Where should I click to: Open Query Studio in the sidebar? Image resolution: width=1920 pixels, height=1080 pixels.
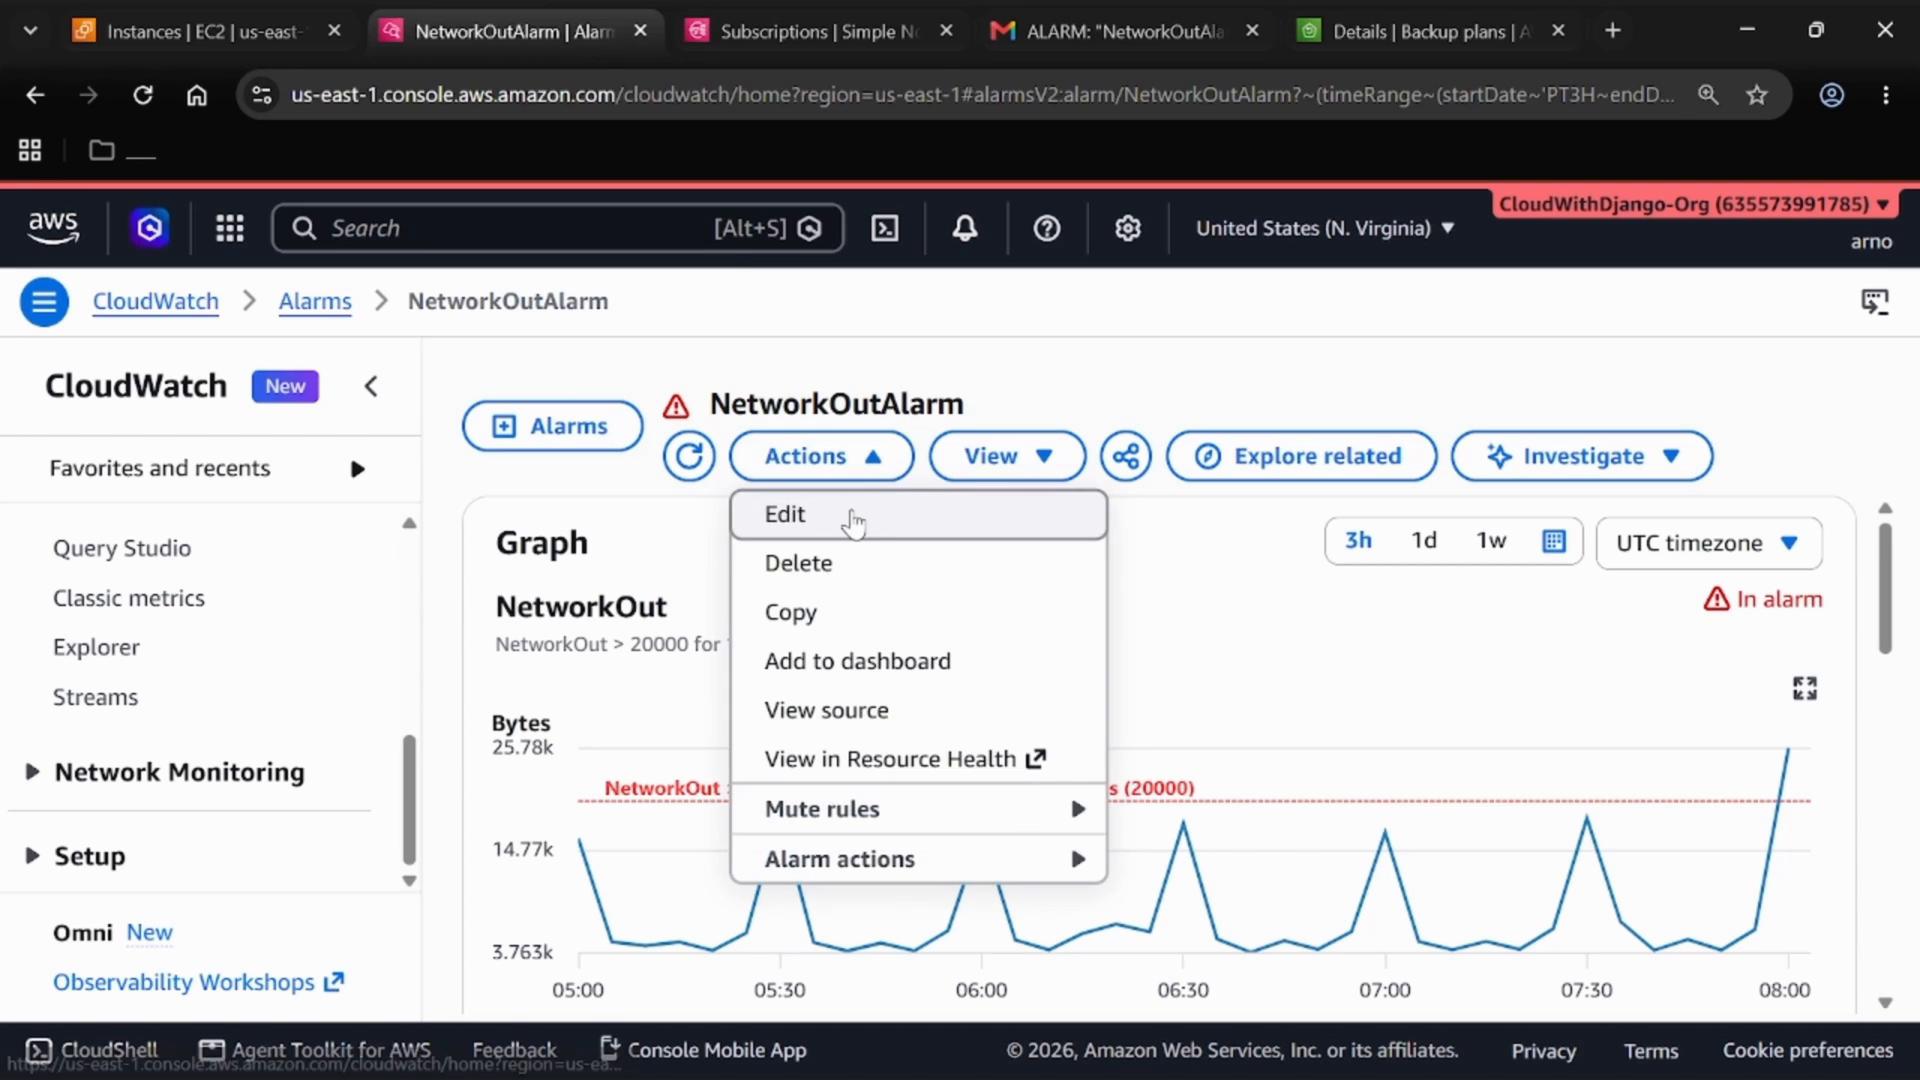click(122, 548)
